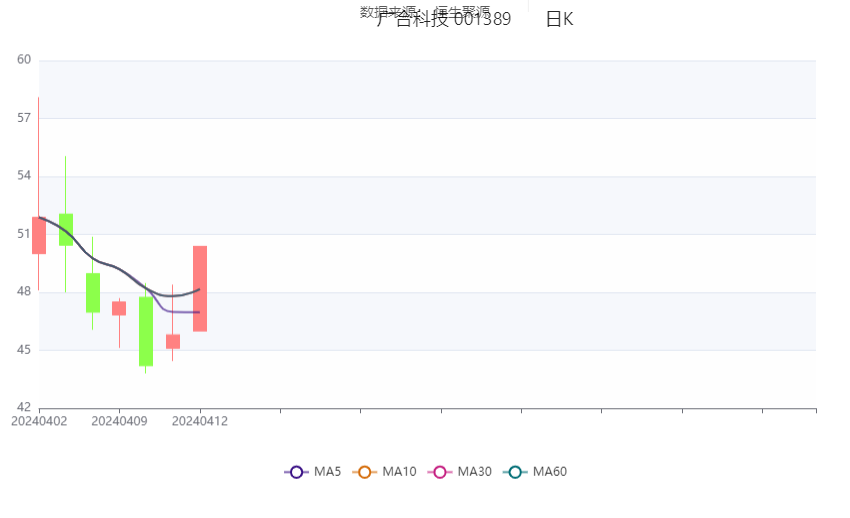The width and height of the screenshot is (850, 518).
Task: Click the tall green candle reaching 44
Action: [146, 331]
